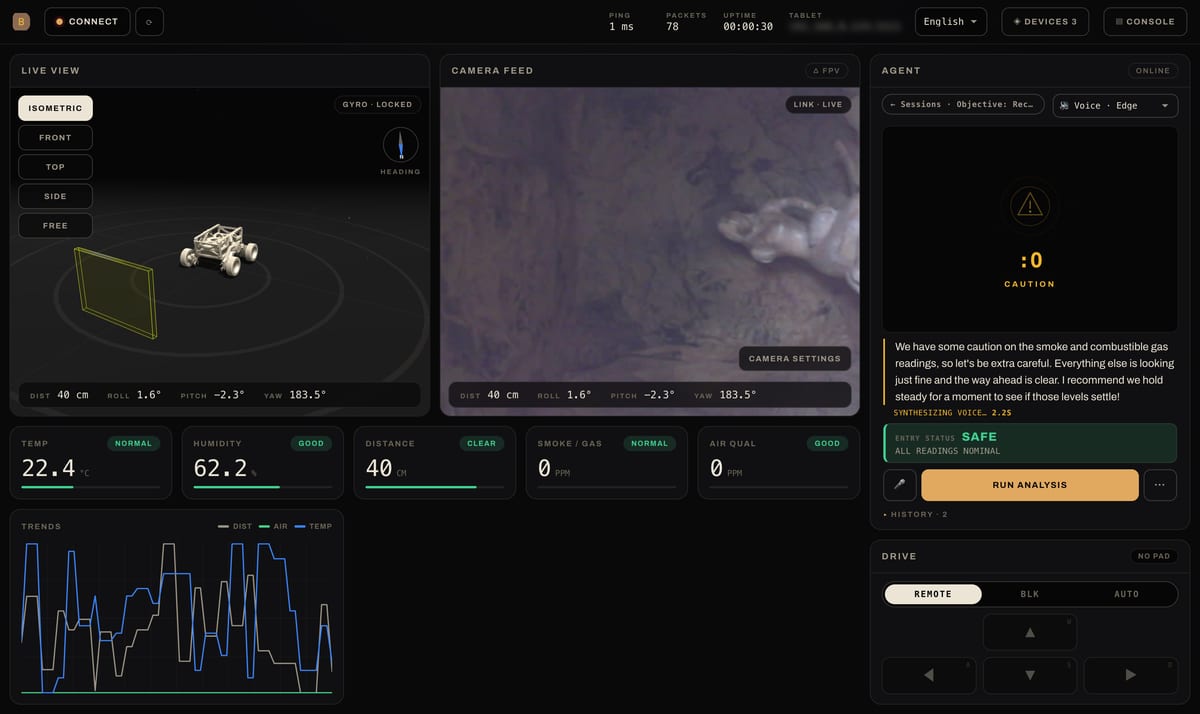This screenshot has height=714, width=1200.
Task: Select BLK drive mode
Action: pos(1030,594)
